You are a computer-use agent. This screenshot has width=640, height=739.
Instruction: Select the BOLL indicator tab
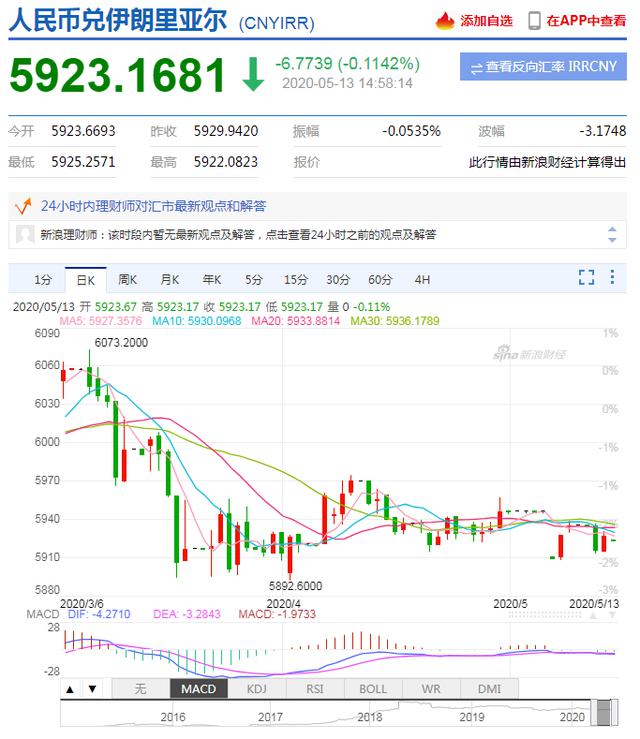(x=373, y=689)
